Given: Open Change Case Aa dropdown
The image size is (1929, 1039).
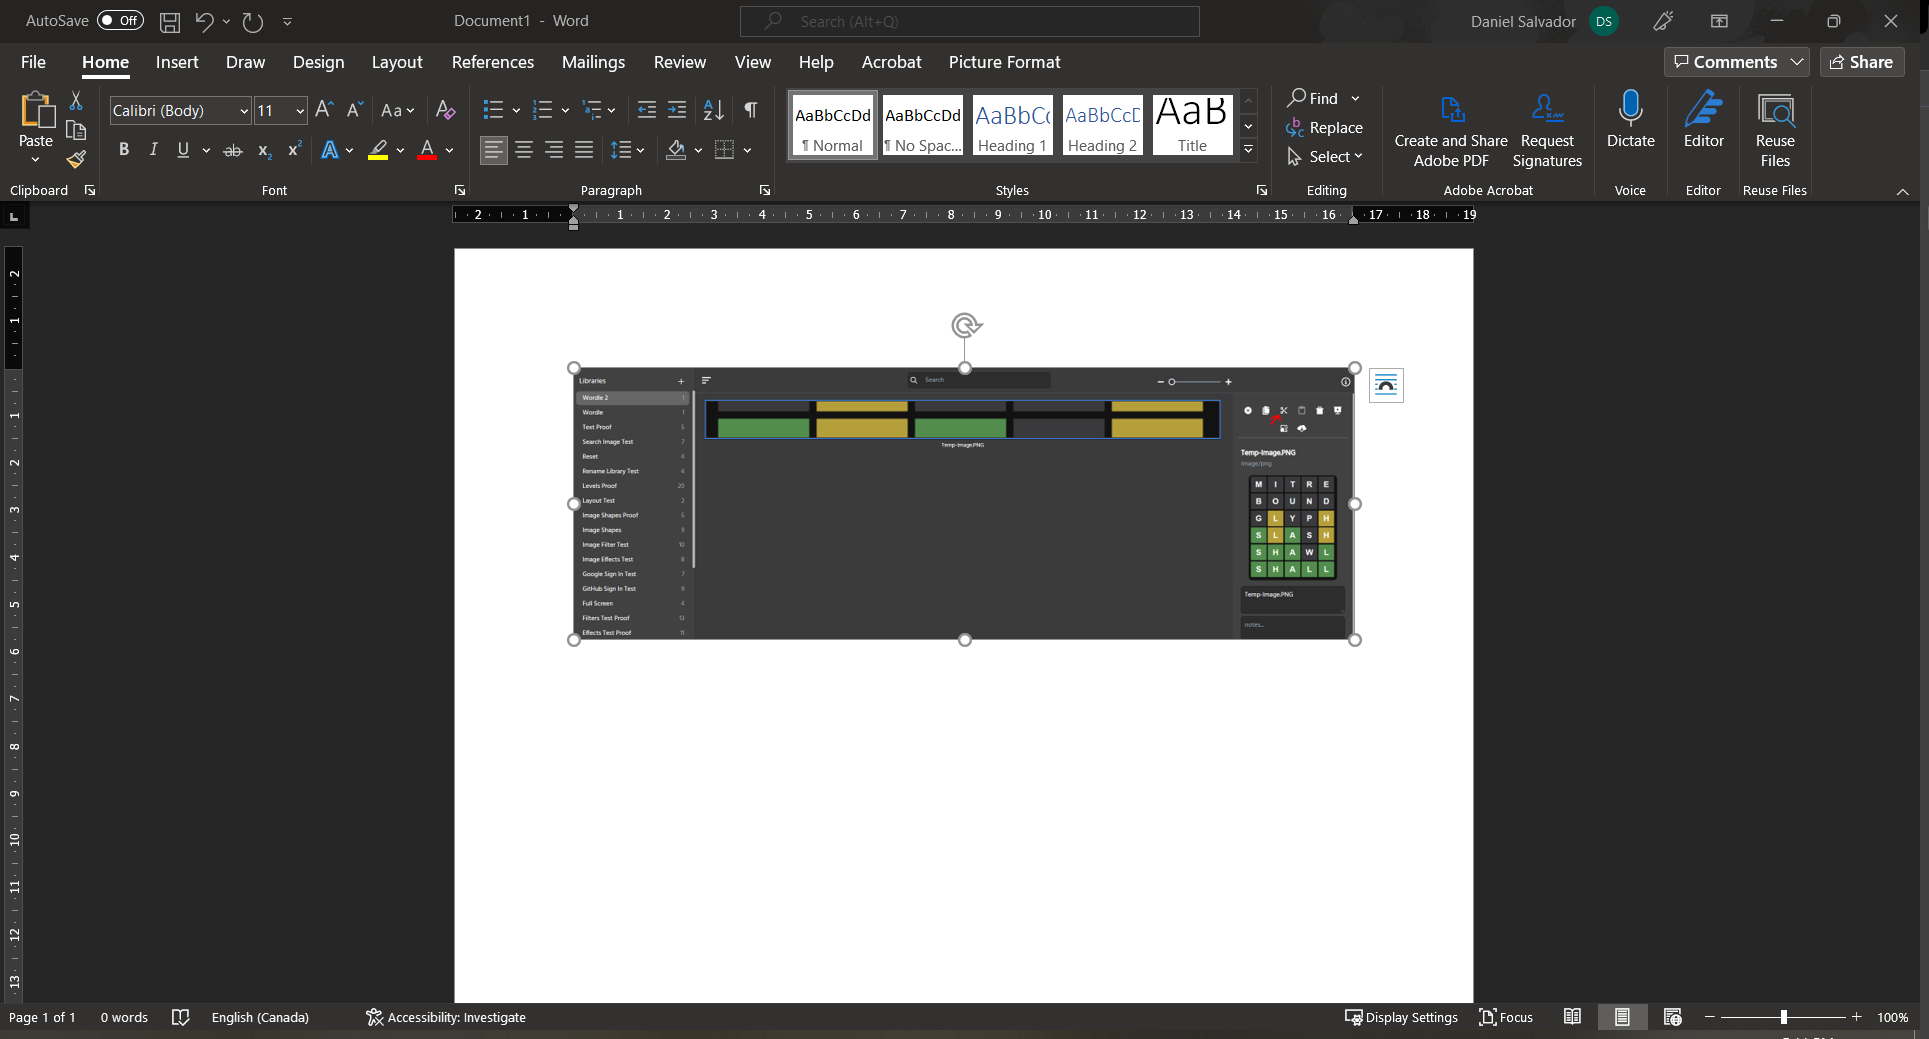Looking at the screenshot, I should (397, 110).
